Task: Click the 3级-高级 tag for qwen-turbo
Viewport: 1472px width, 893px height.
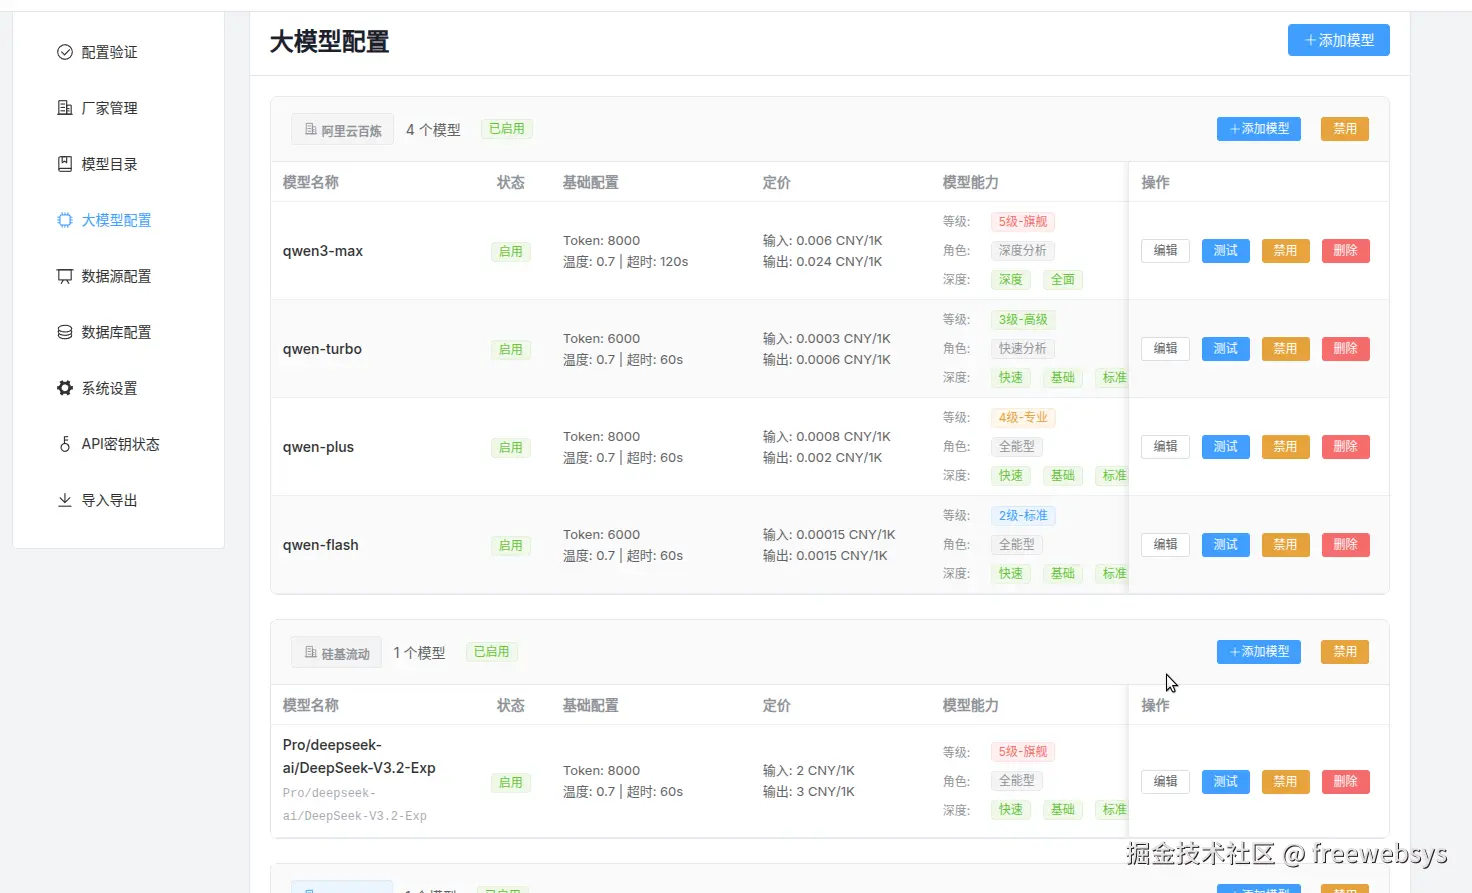Action: 1023,320
